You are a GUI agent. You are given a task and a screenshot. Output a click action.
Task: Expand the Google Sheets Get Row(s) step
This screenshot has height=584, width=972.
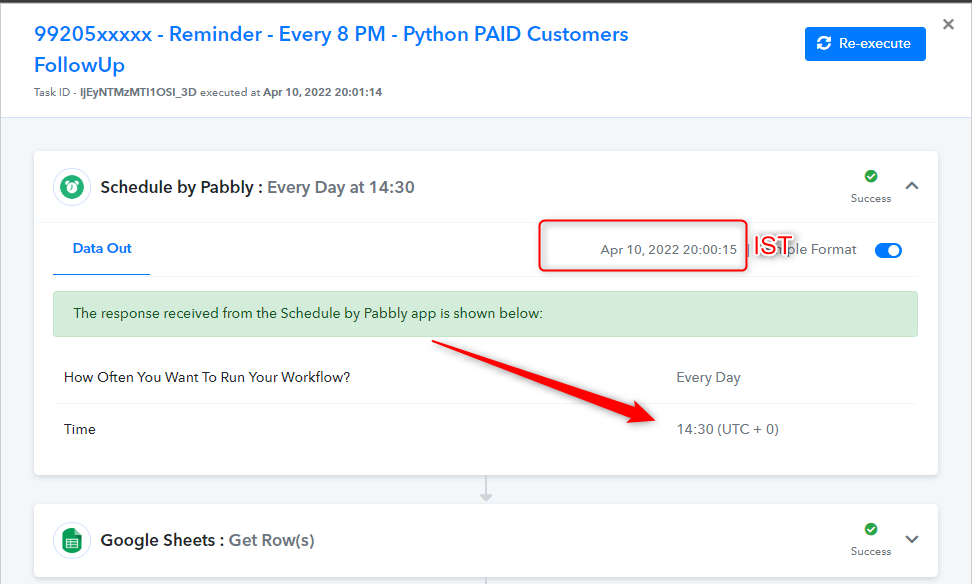click(x=912, y=539)
